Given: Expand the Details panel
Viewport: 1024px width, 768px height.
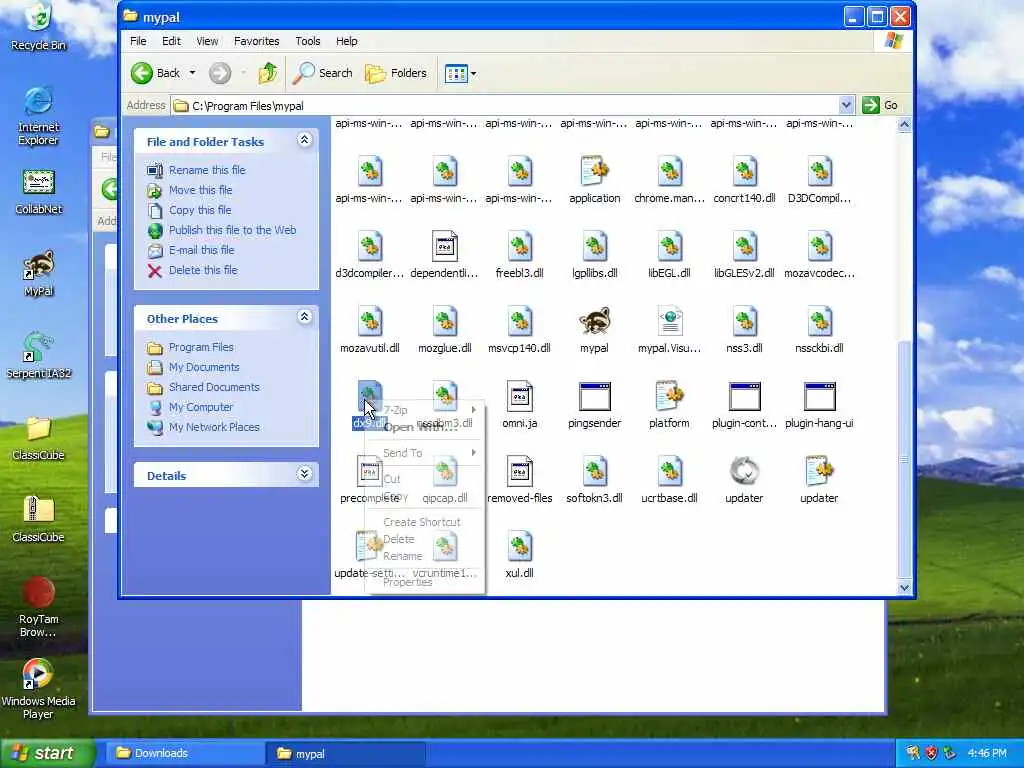Looking at the screenshot, I should pos(304,474).
